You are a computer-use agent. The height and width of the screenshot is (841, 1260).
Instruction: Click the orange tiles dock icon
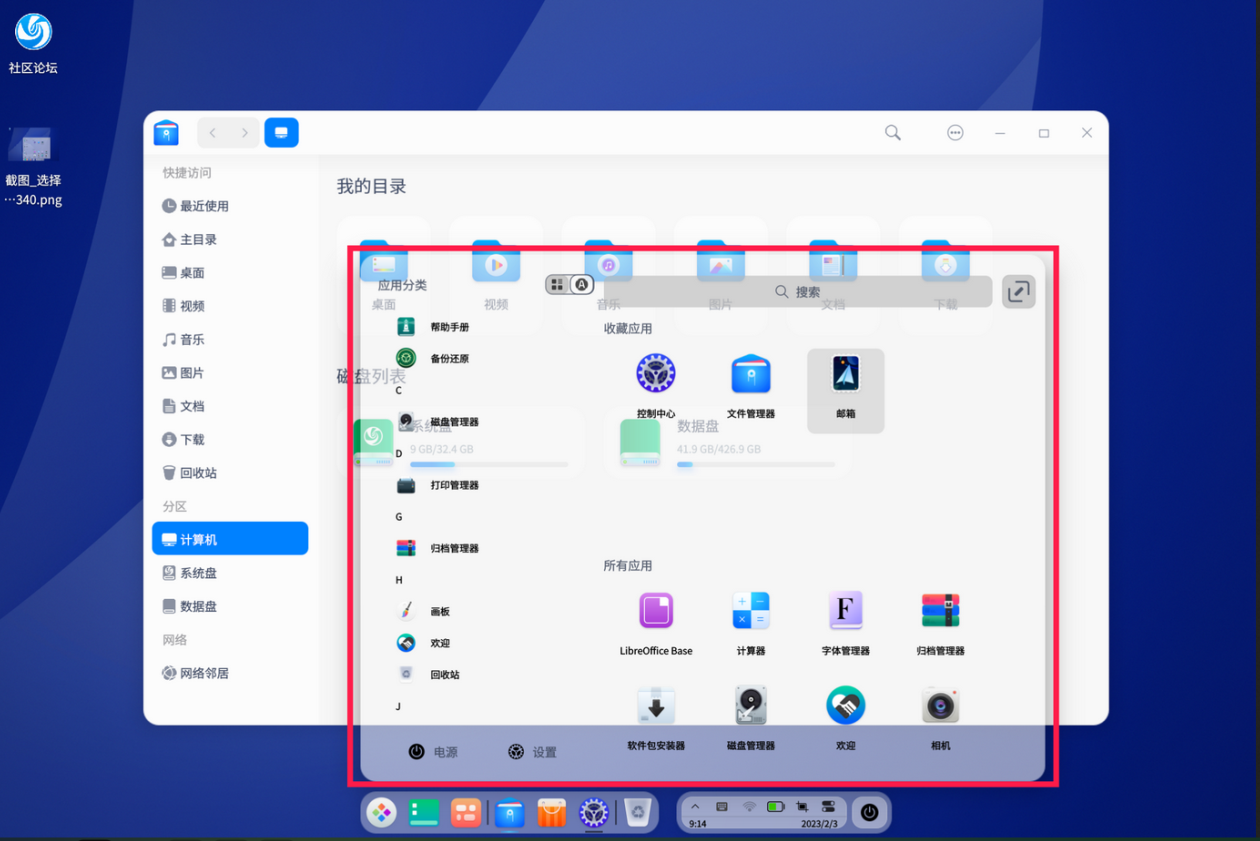[466, 813]
